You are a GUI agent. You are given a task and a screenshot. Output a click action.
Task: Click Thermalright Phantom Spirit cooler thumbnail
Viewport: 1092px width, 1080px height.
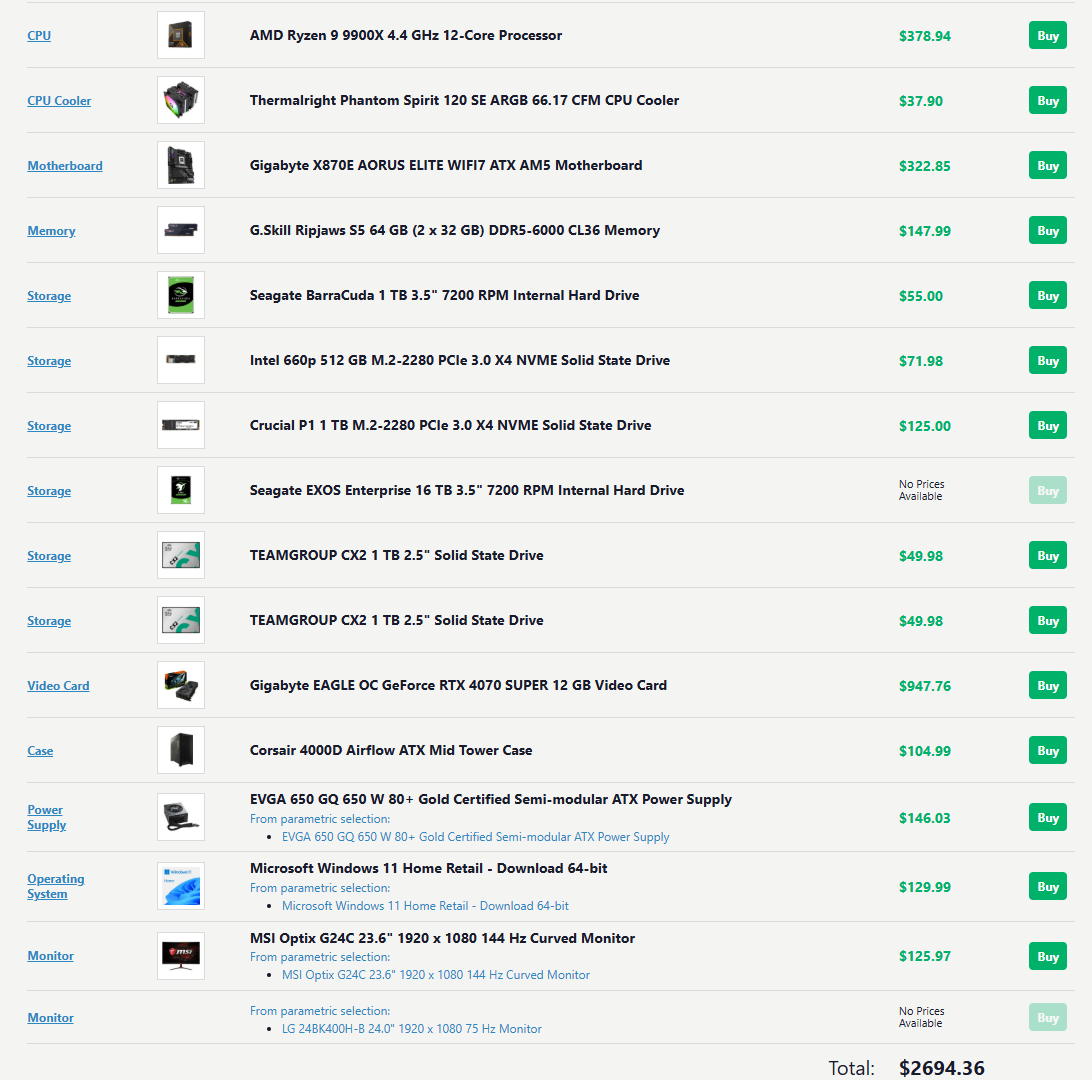tap(181, 100)
